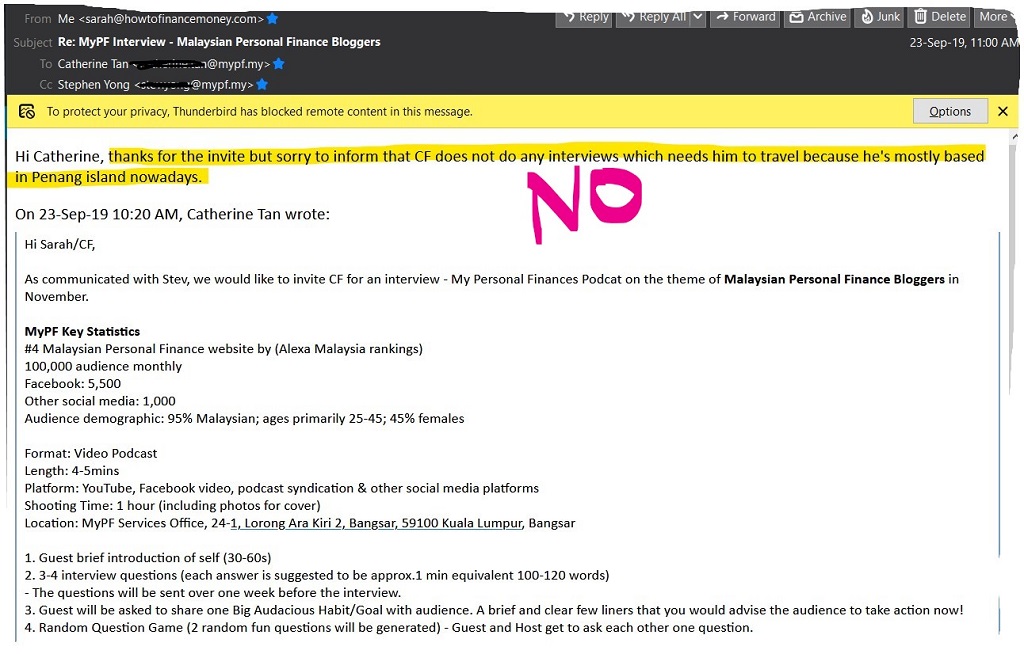The image size is (1024, 654).
Task: Open the Lorong Ara Kiri address link
Action: (x=377, y=523)
